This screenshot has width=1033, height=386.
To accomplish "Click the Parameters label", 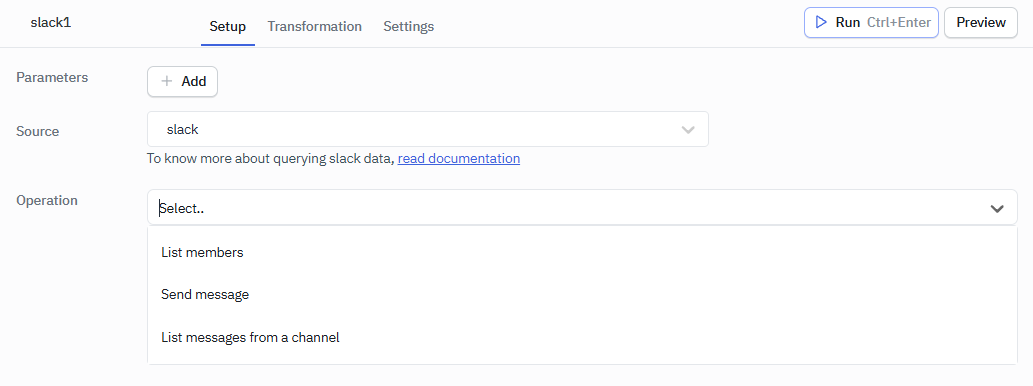I will [52, 77].
